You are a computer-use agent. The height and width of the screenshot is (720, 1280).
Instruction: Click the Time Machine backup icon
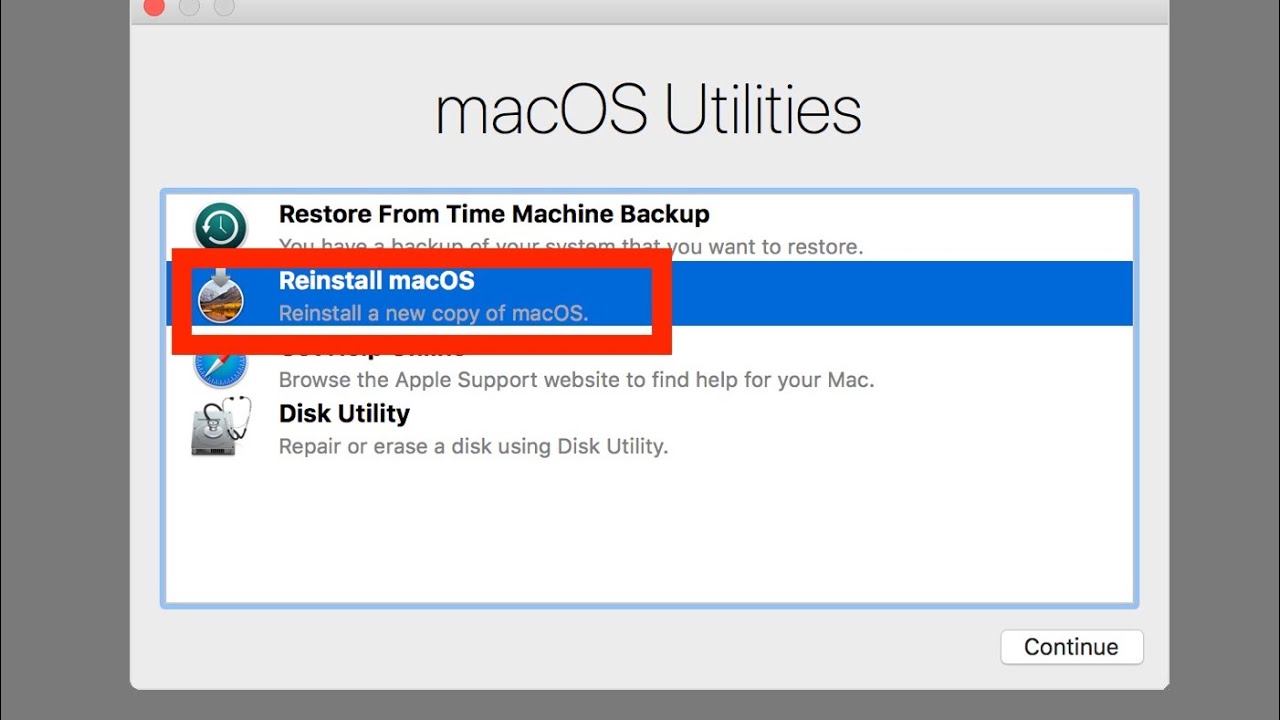click(x=220, y=227)
